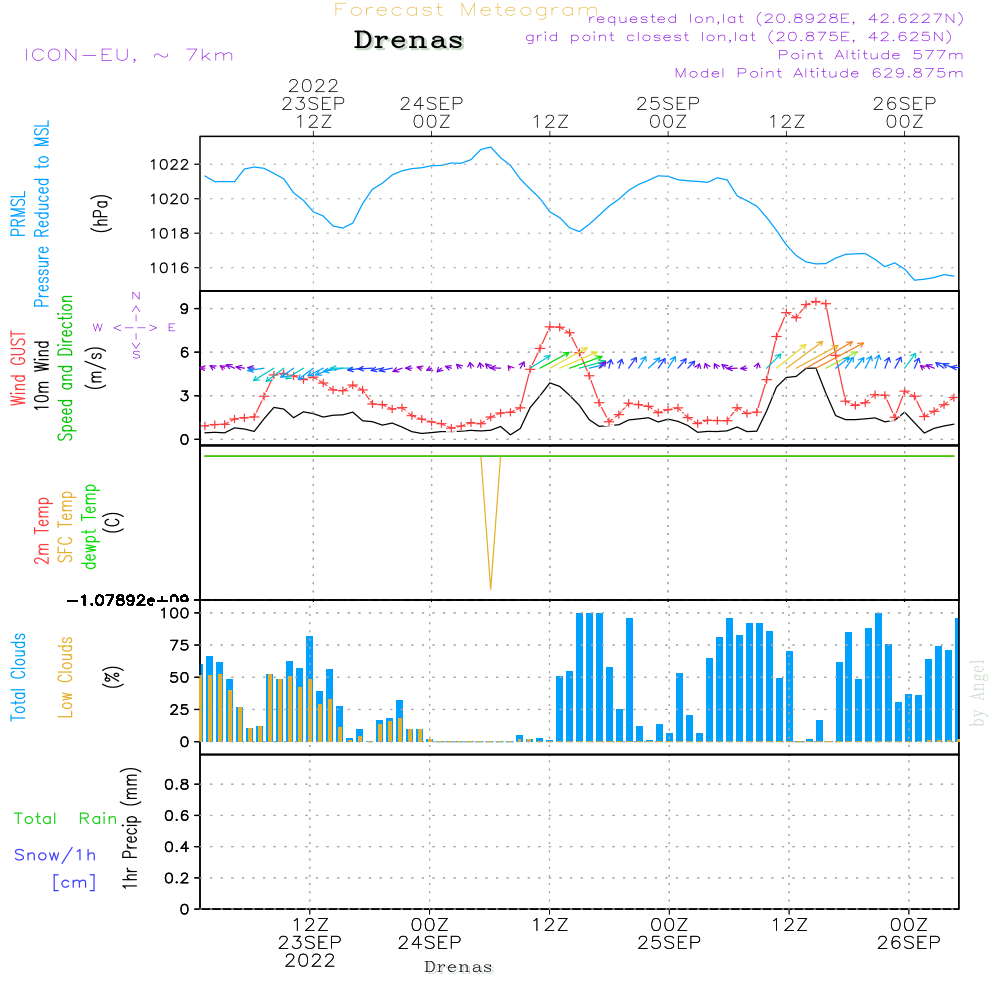Click the (hPa) unit label
Screen dimensions: 1000x1000
pyautogui.click(x=101, y=213)
